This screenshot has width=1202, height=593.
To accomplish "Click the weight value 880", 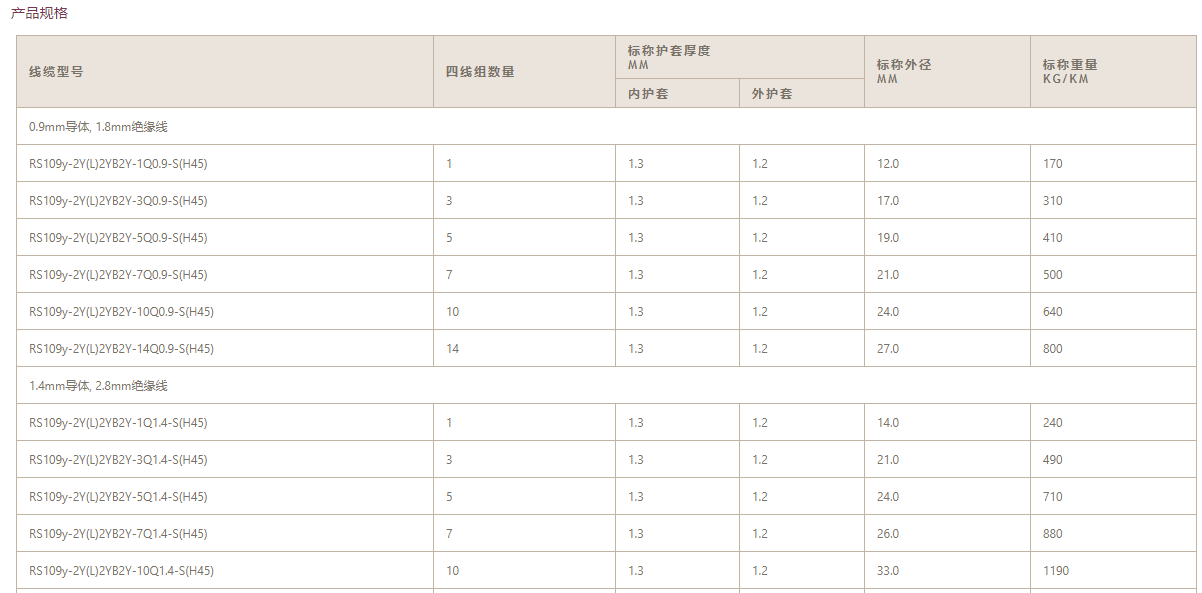I will pos(1053,534).
